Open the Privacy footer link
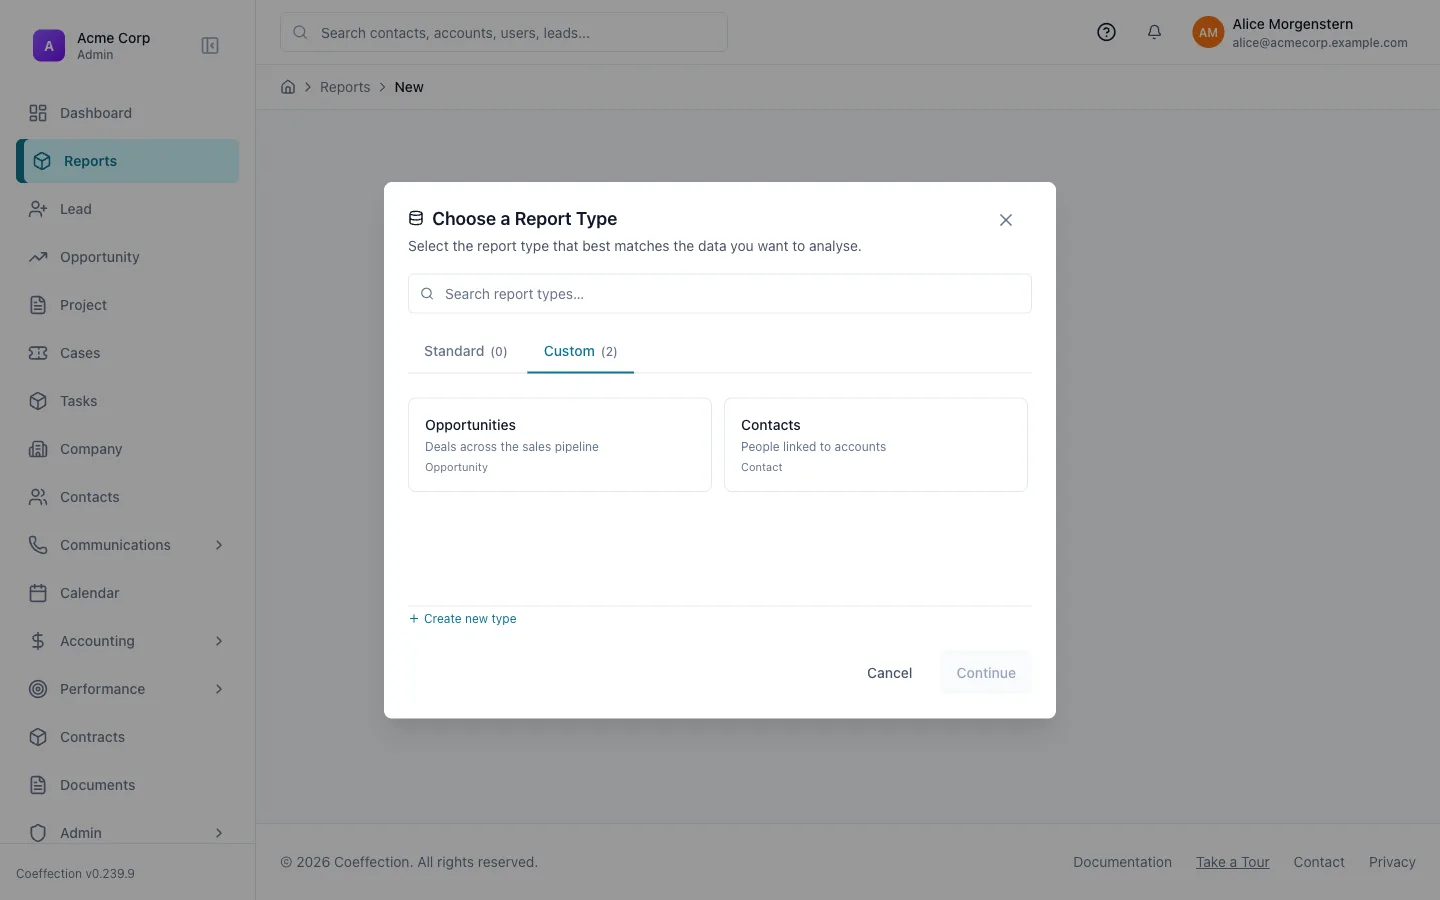 point(1392,862)
